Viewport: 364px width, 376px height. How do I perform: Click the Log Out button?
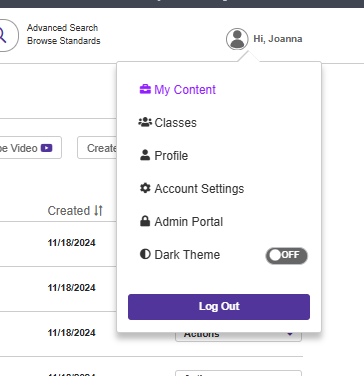point(219,307)
